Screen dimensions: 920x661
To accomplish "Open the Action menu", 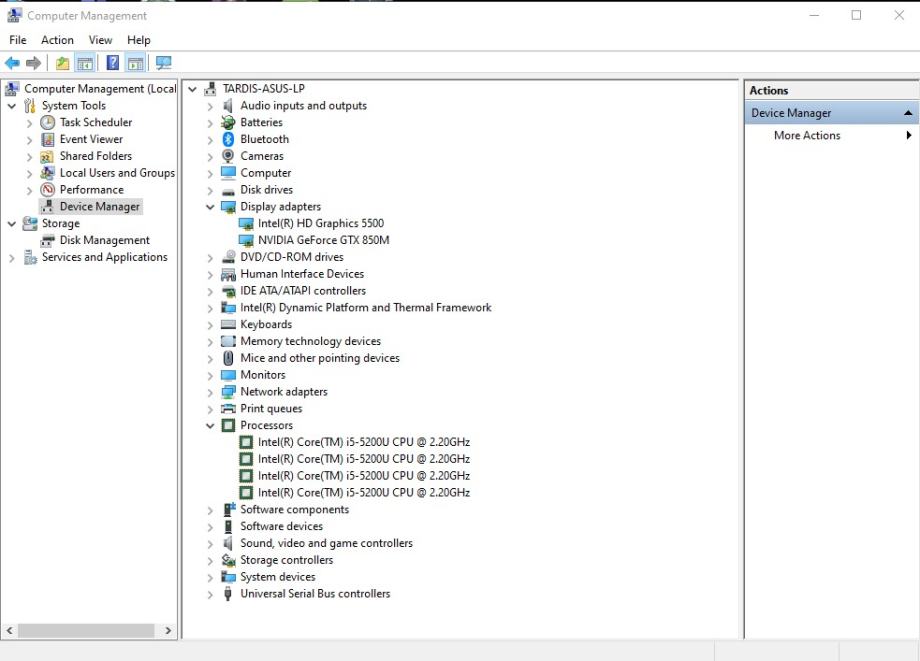I will (x=57, y=40).
